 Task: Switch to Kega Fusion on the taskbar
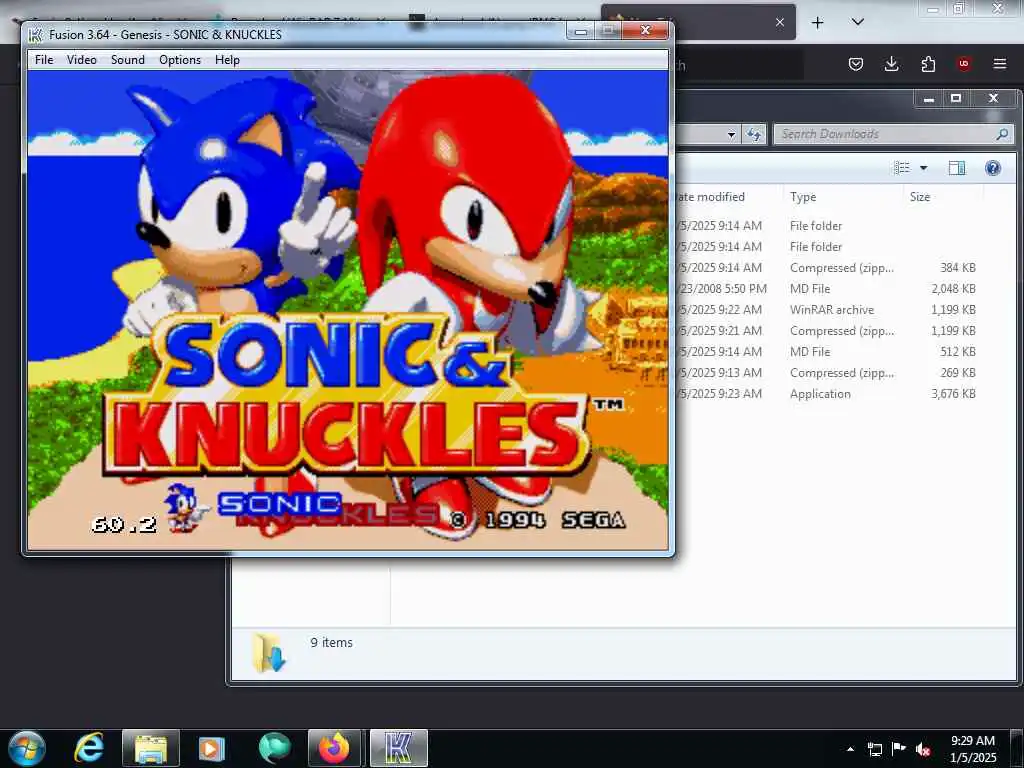pos(398,748)
